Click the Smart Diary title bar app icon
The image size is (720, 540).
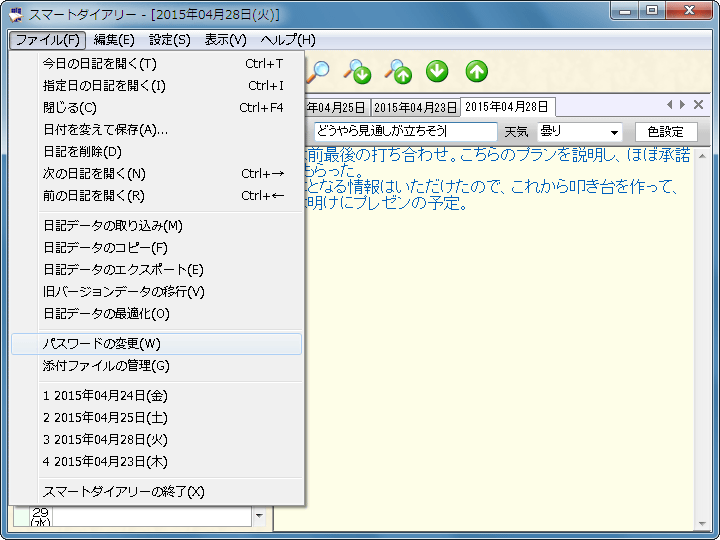pos(16,14)
